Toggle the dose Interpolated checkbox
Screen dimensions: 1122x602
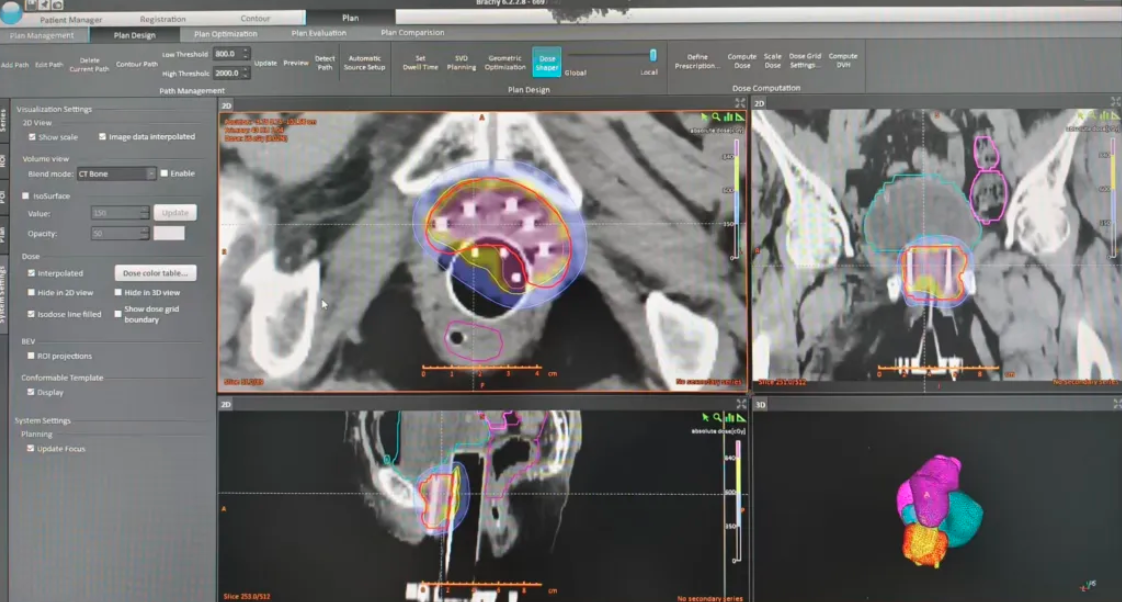(31, 273)
